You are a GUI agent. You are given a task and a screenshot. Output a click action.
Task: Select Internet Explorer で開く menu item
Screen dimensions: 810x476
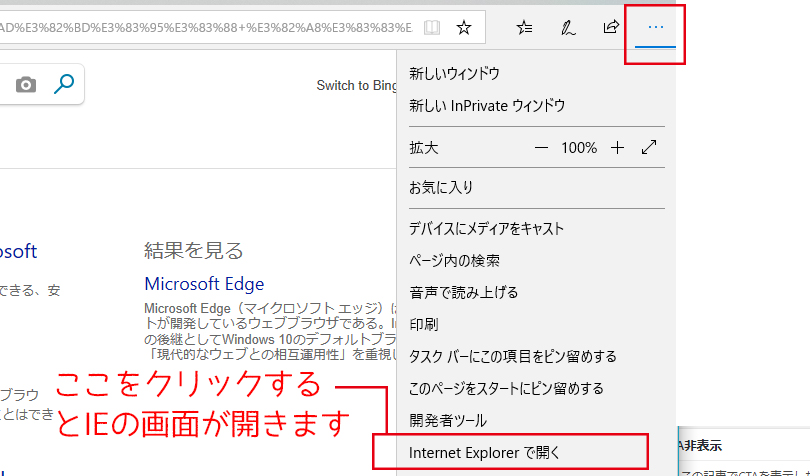[x=536, y=453]
